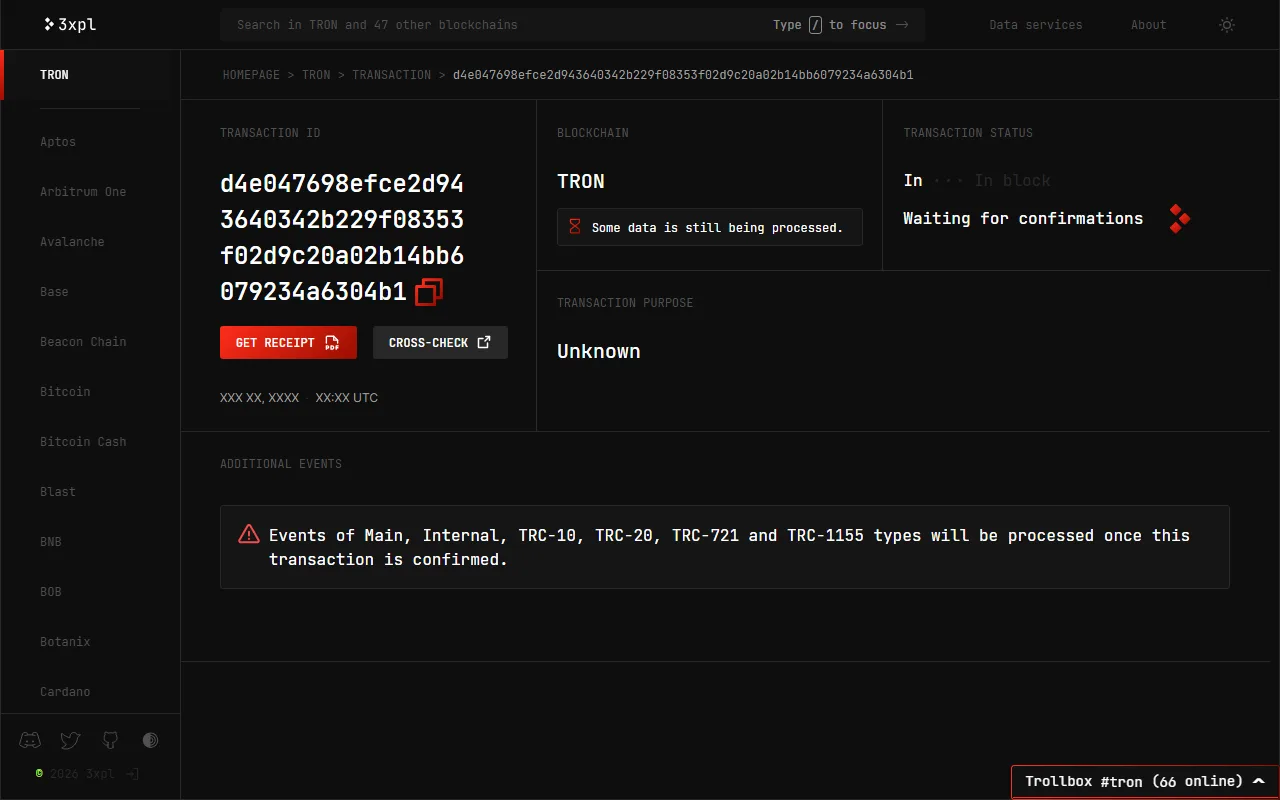
Task: Toggle light theme with sun icon
Action: (x=1227, y=25)
